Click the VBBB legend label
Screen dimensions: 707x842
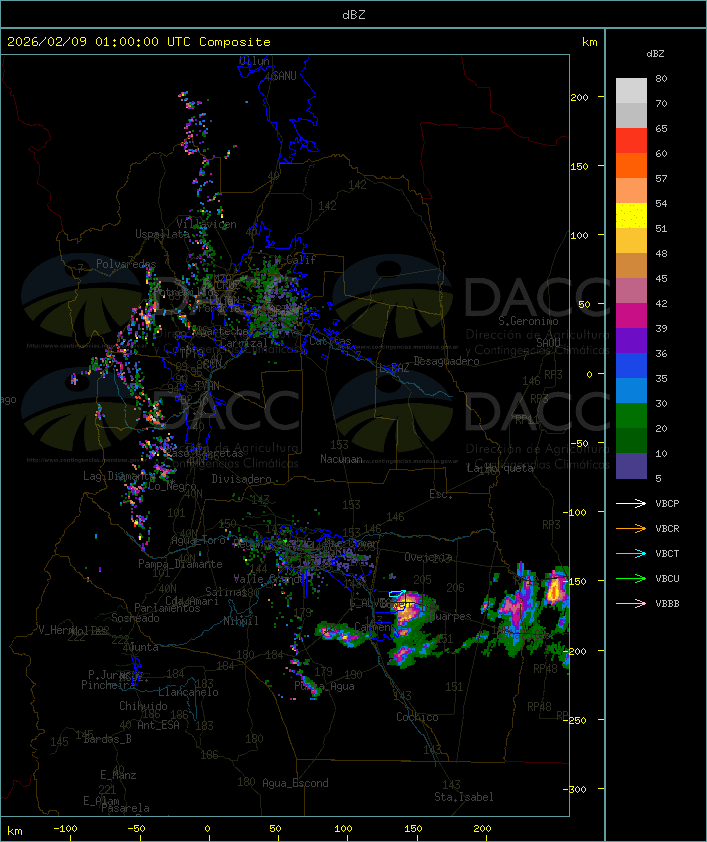coord(667,603)
